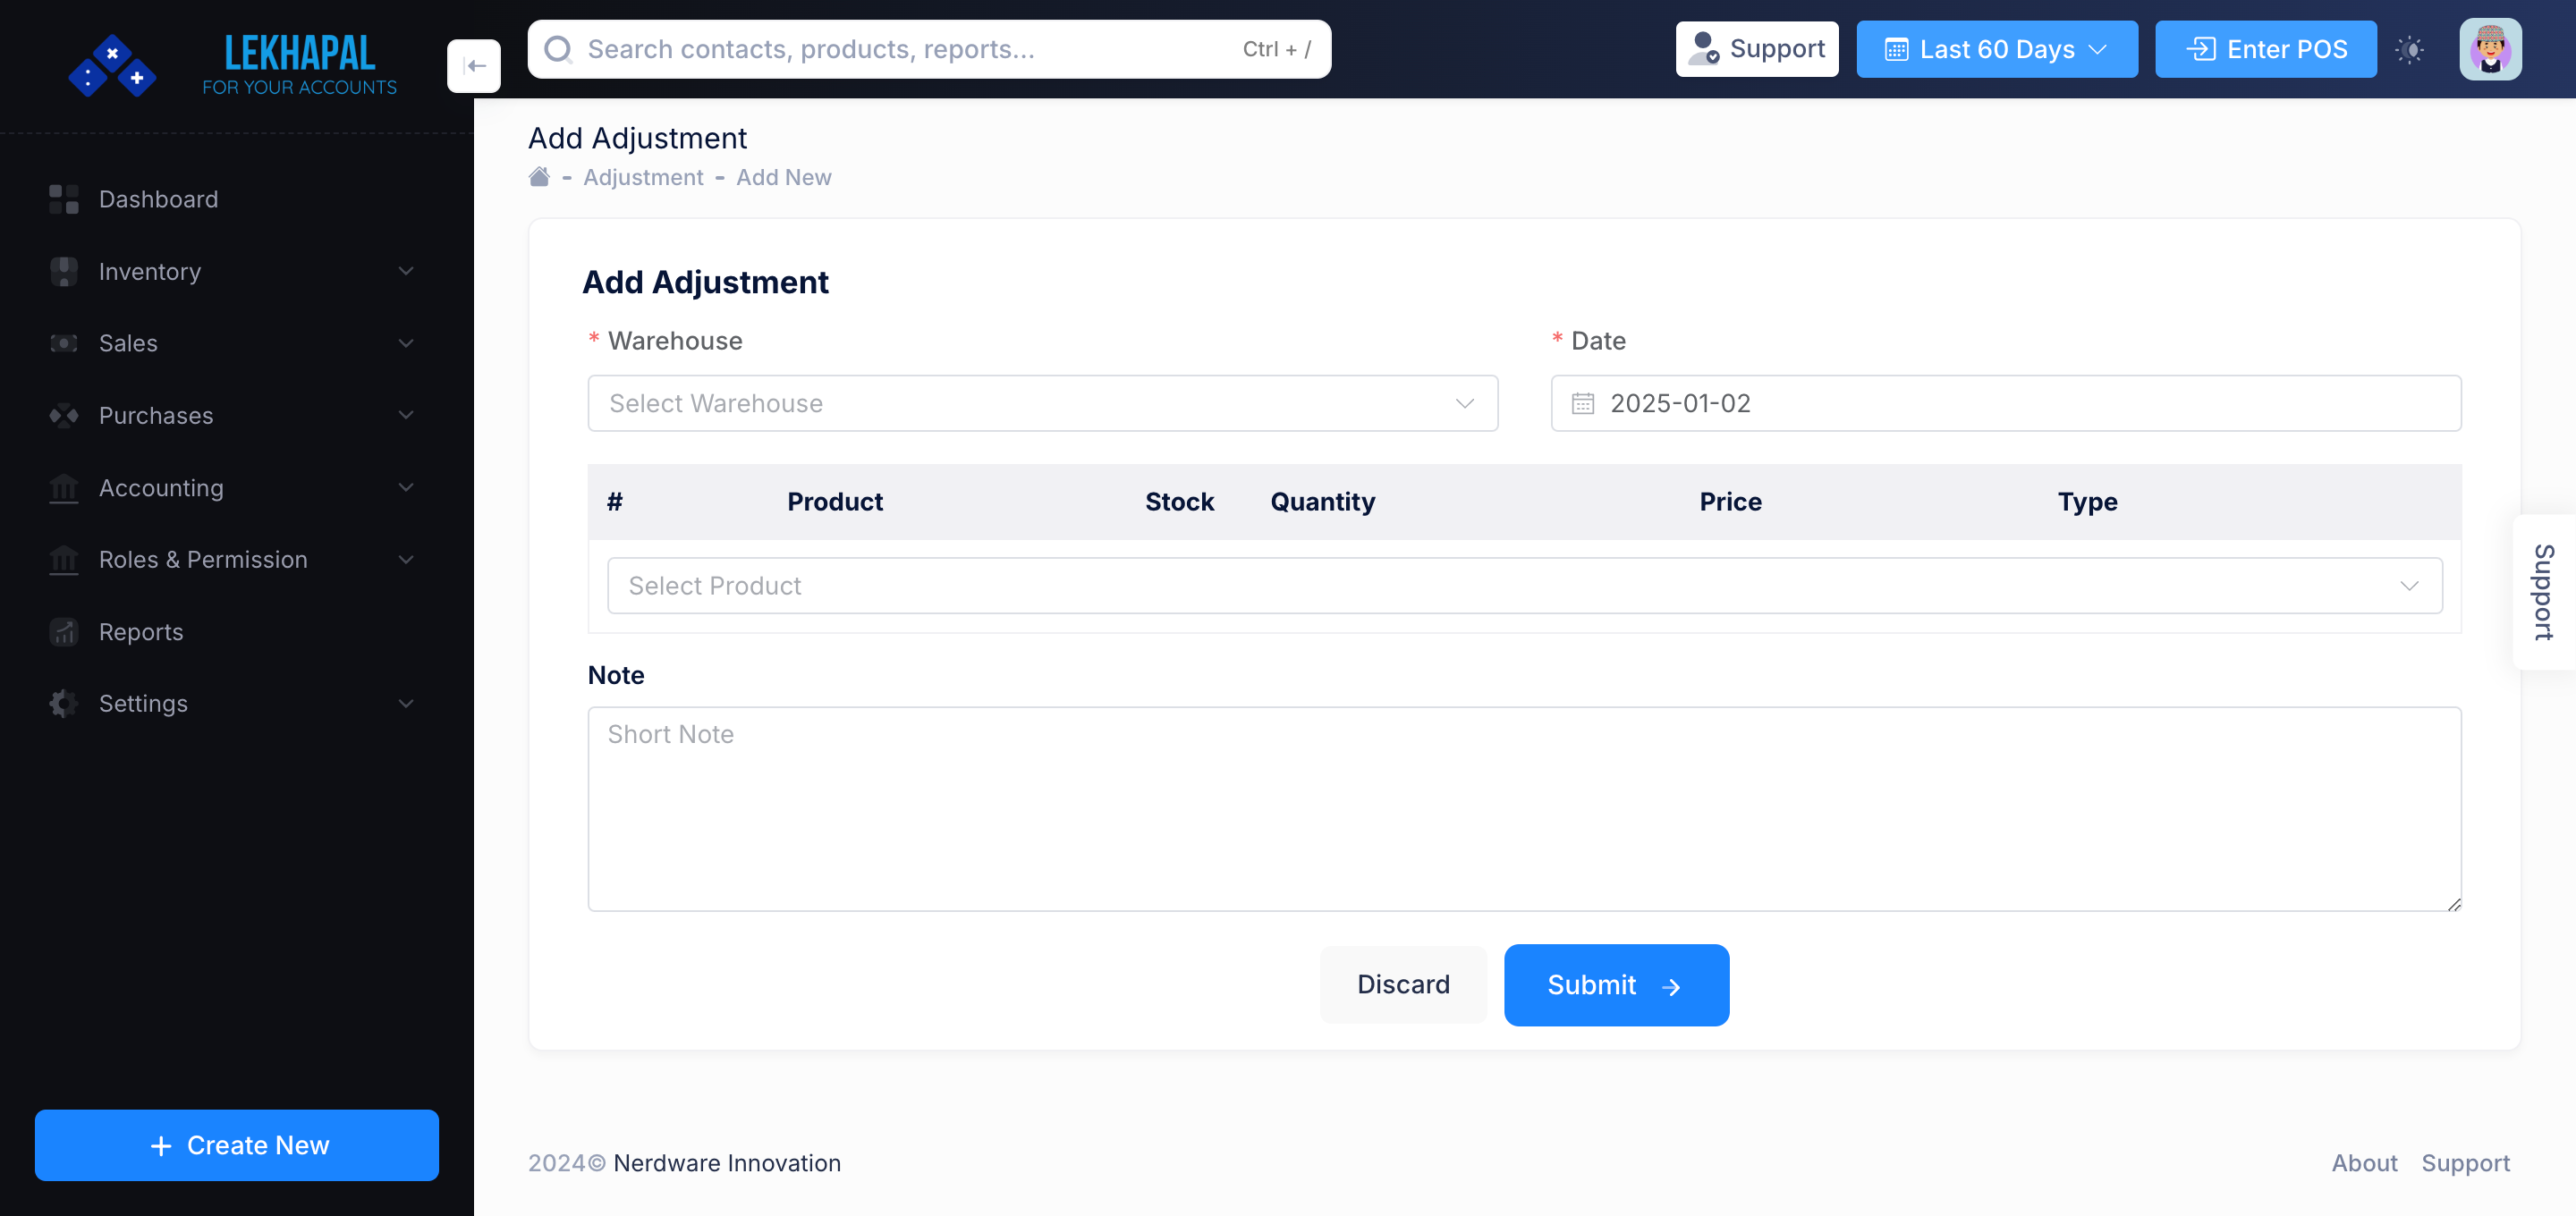Open the user avatar menu
2576x1216 pixels.
click(2491, 48)
